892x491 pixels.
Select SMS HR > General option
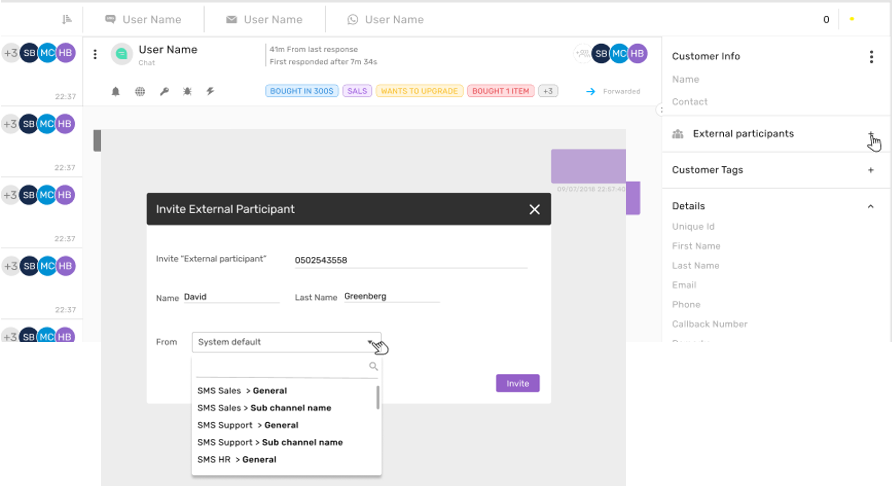pos(237,459)
